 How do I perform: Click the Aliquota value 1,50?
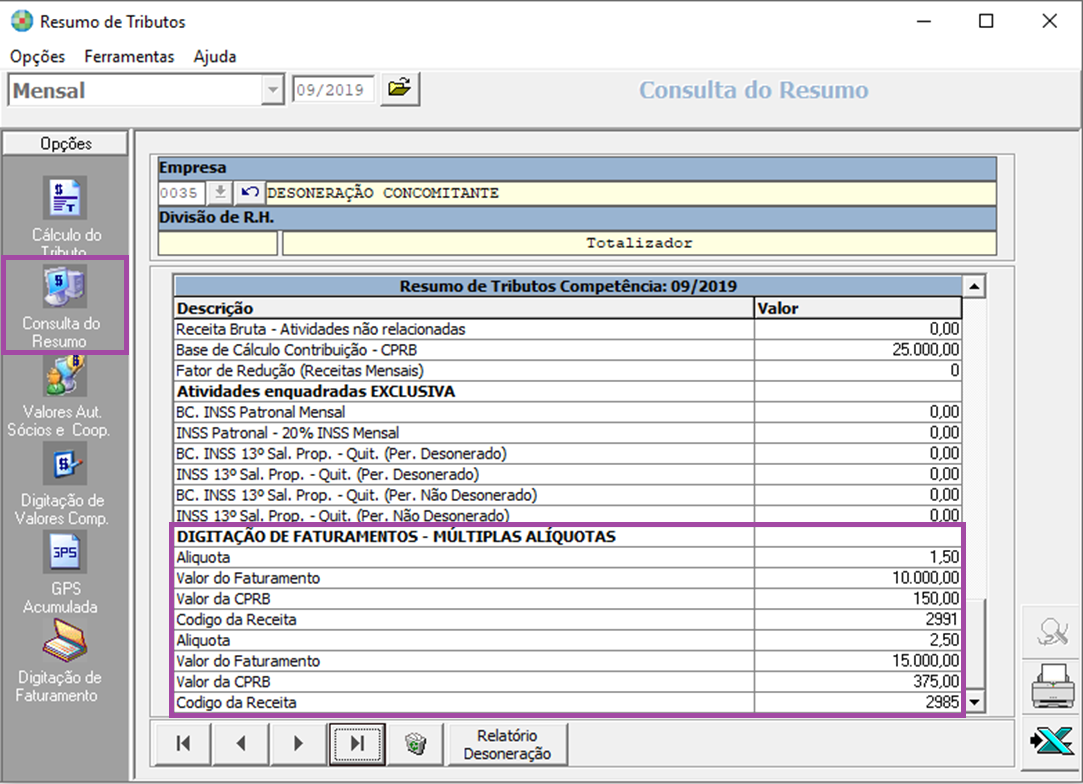pyautogui.click(x=857, y=557)
